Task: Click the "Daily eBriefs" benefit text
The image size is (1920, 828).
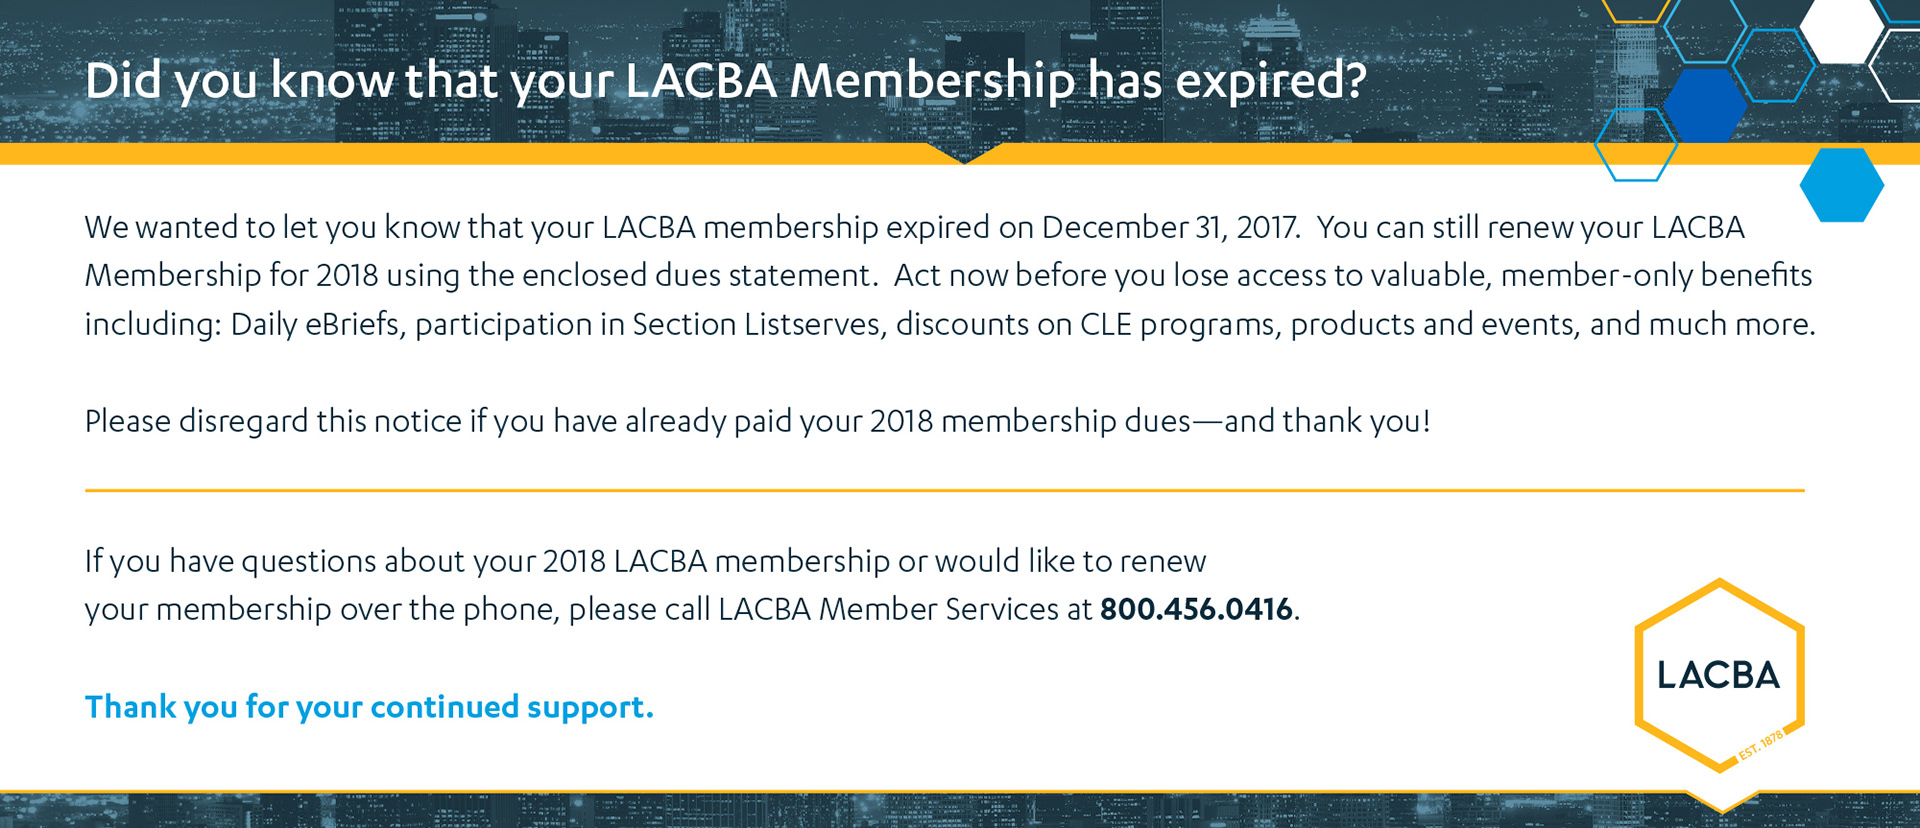Action: tap(315, 325)
